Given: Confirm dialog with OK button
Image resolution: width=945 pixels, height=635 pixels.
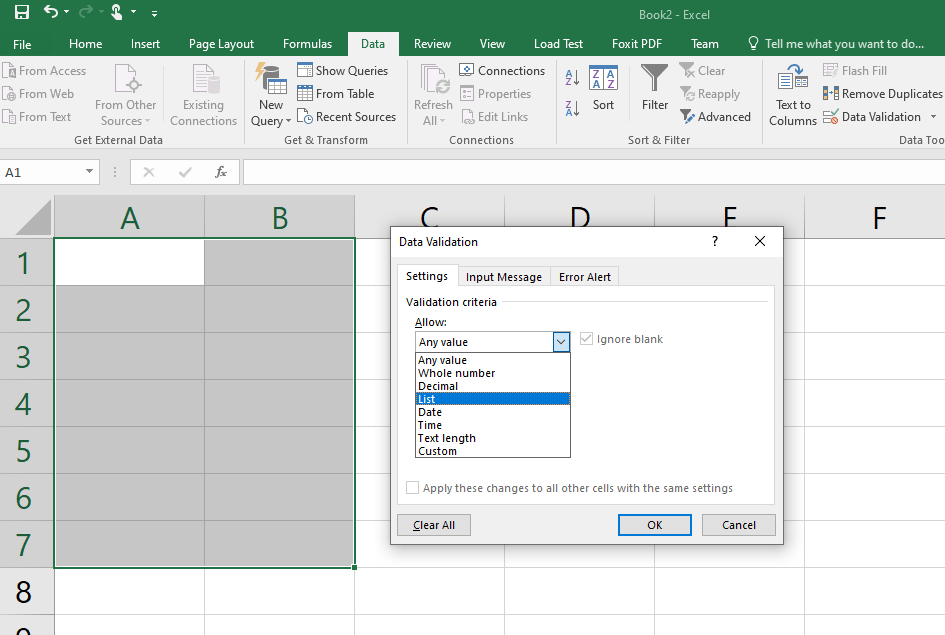Looking at the screenshot, I should [655, 525].
